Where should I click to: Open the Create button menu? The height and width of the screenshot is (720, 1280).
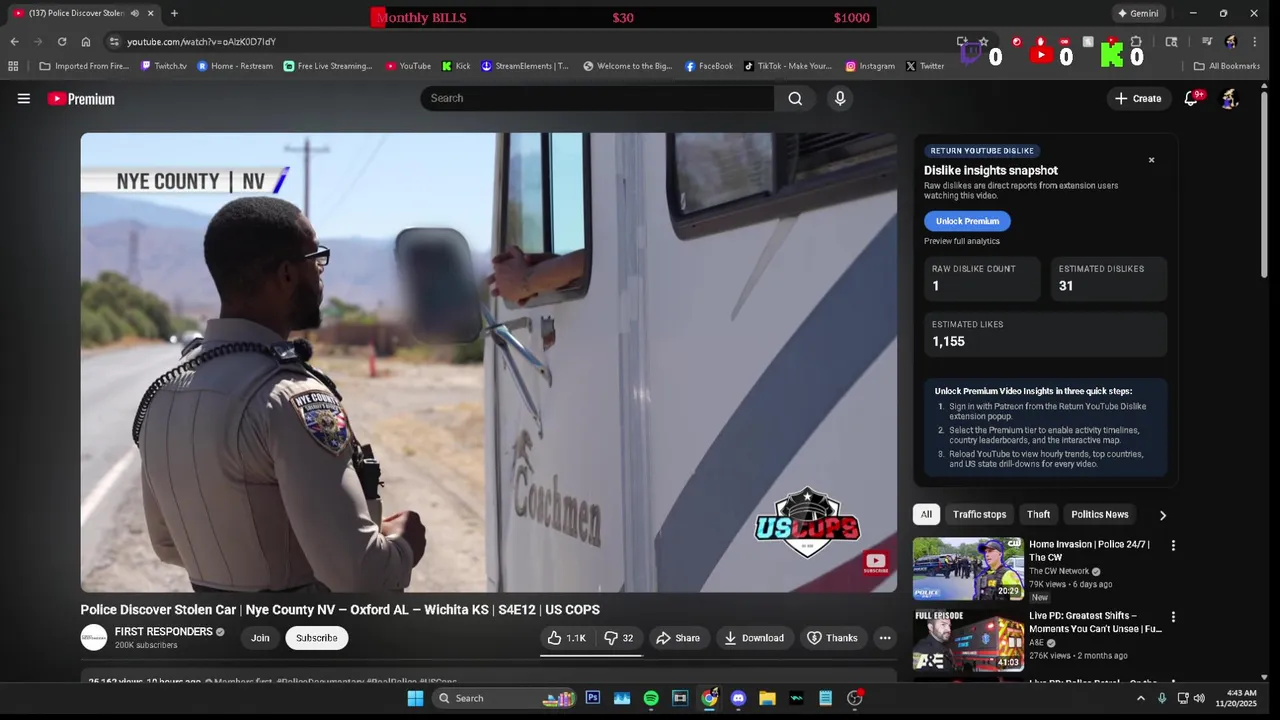click(1137, 98)
